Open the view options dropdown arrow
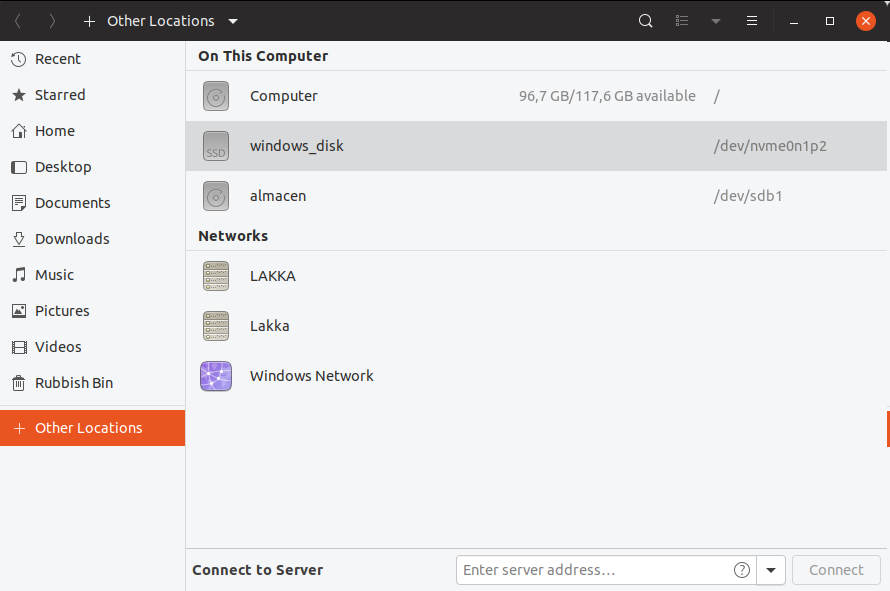 pos(716,21)
